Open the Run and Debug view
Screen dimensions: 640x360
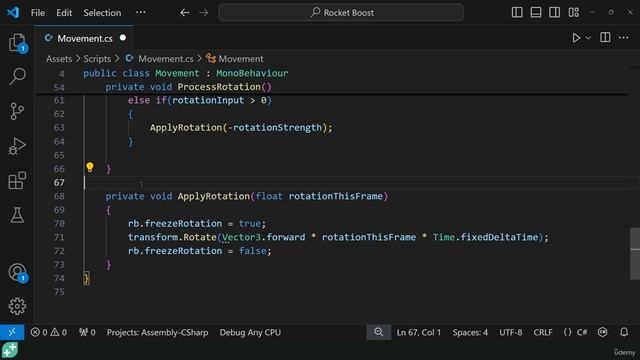tap(17, 146)
